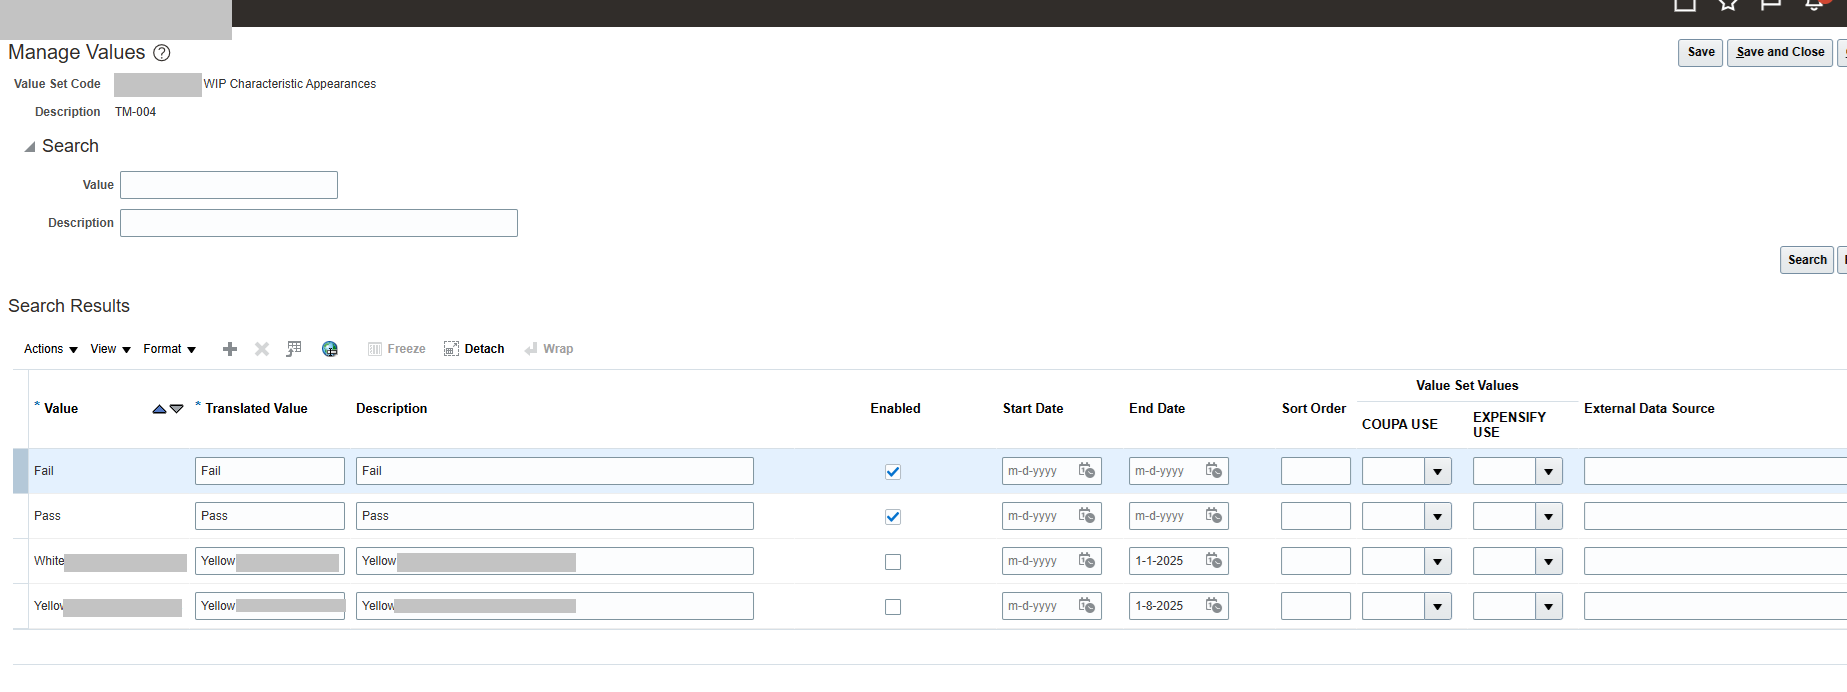The width and height of the screenshot is (1847, 692).
Task: Open Start Date calendar for last Yellow row
Action: point(1087,606)
